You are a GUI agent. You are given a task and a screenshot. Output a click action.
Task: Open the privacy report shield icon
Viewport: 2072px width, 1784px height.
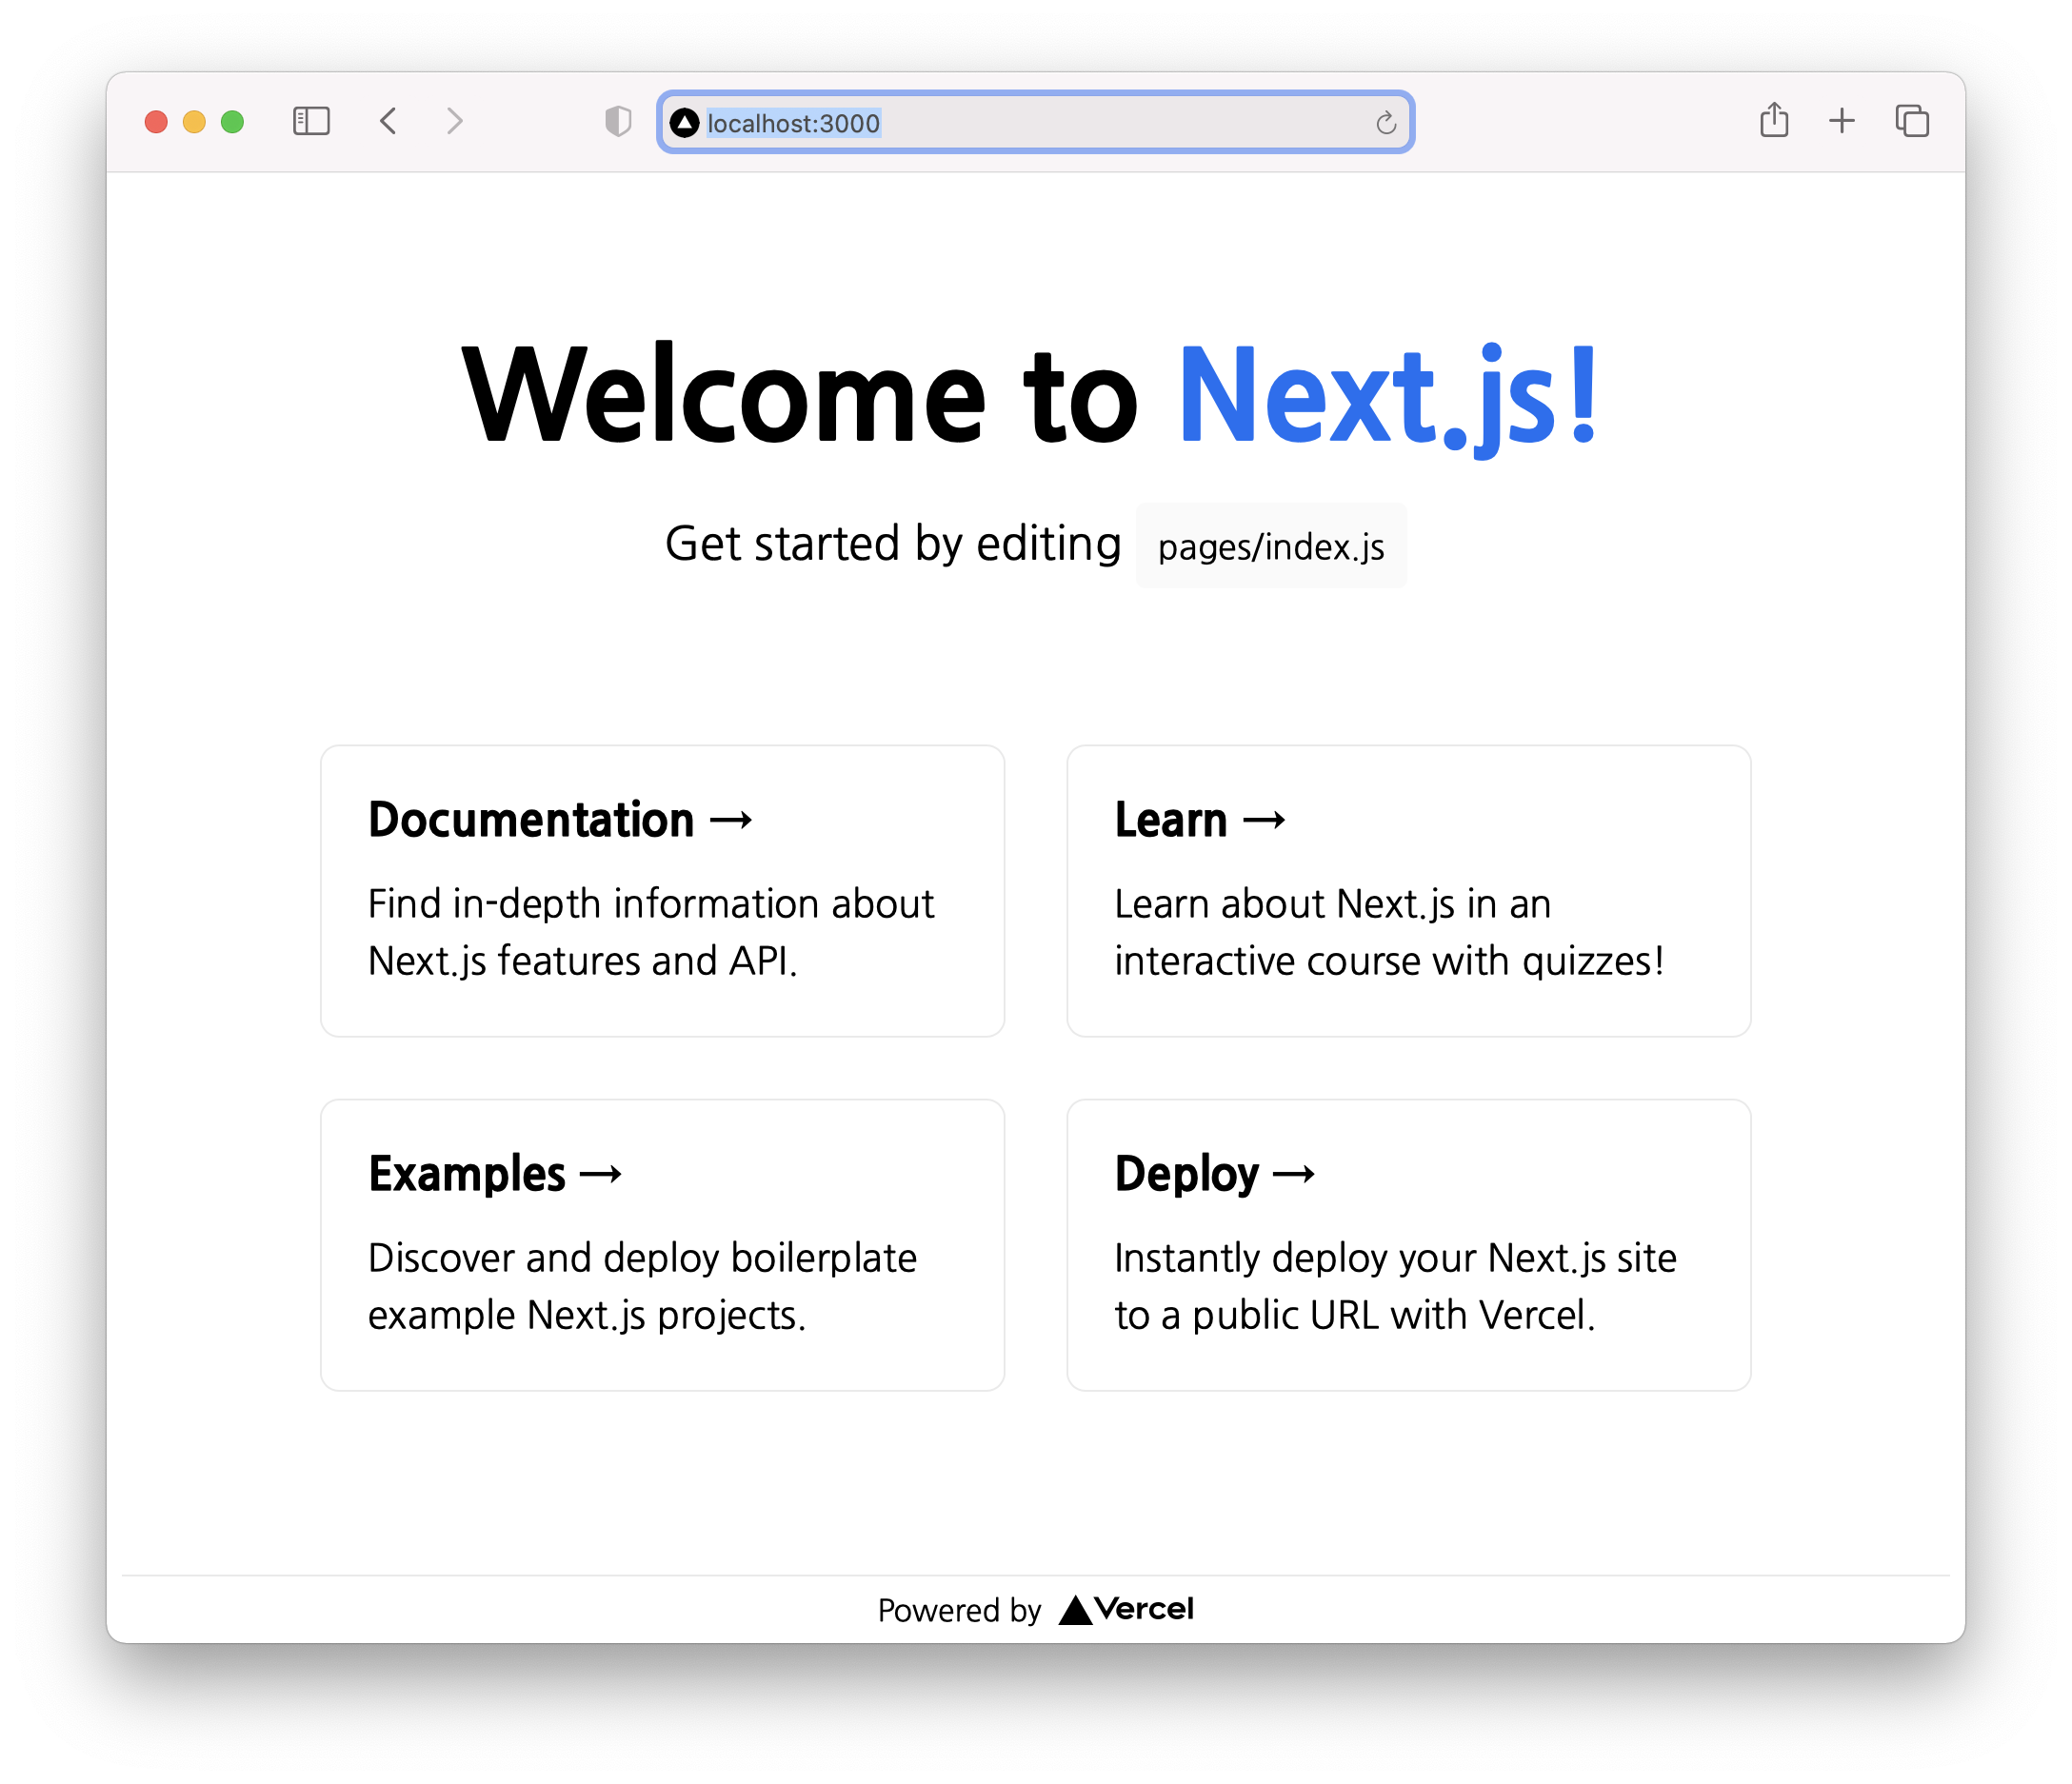[618, 122]
